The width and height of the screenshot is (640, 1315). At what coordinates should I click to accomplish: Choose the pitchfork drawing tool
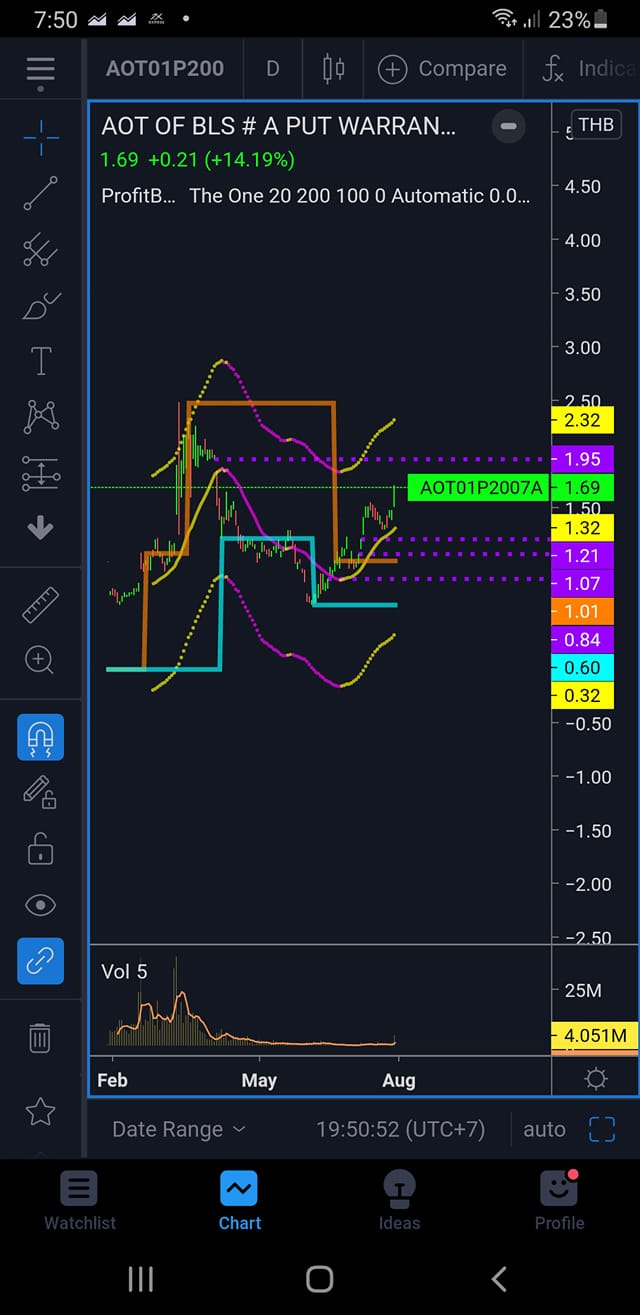(40, 249)
